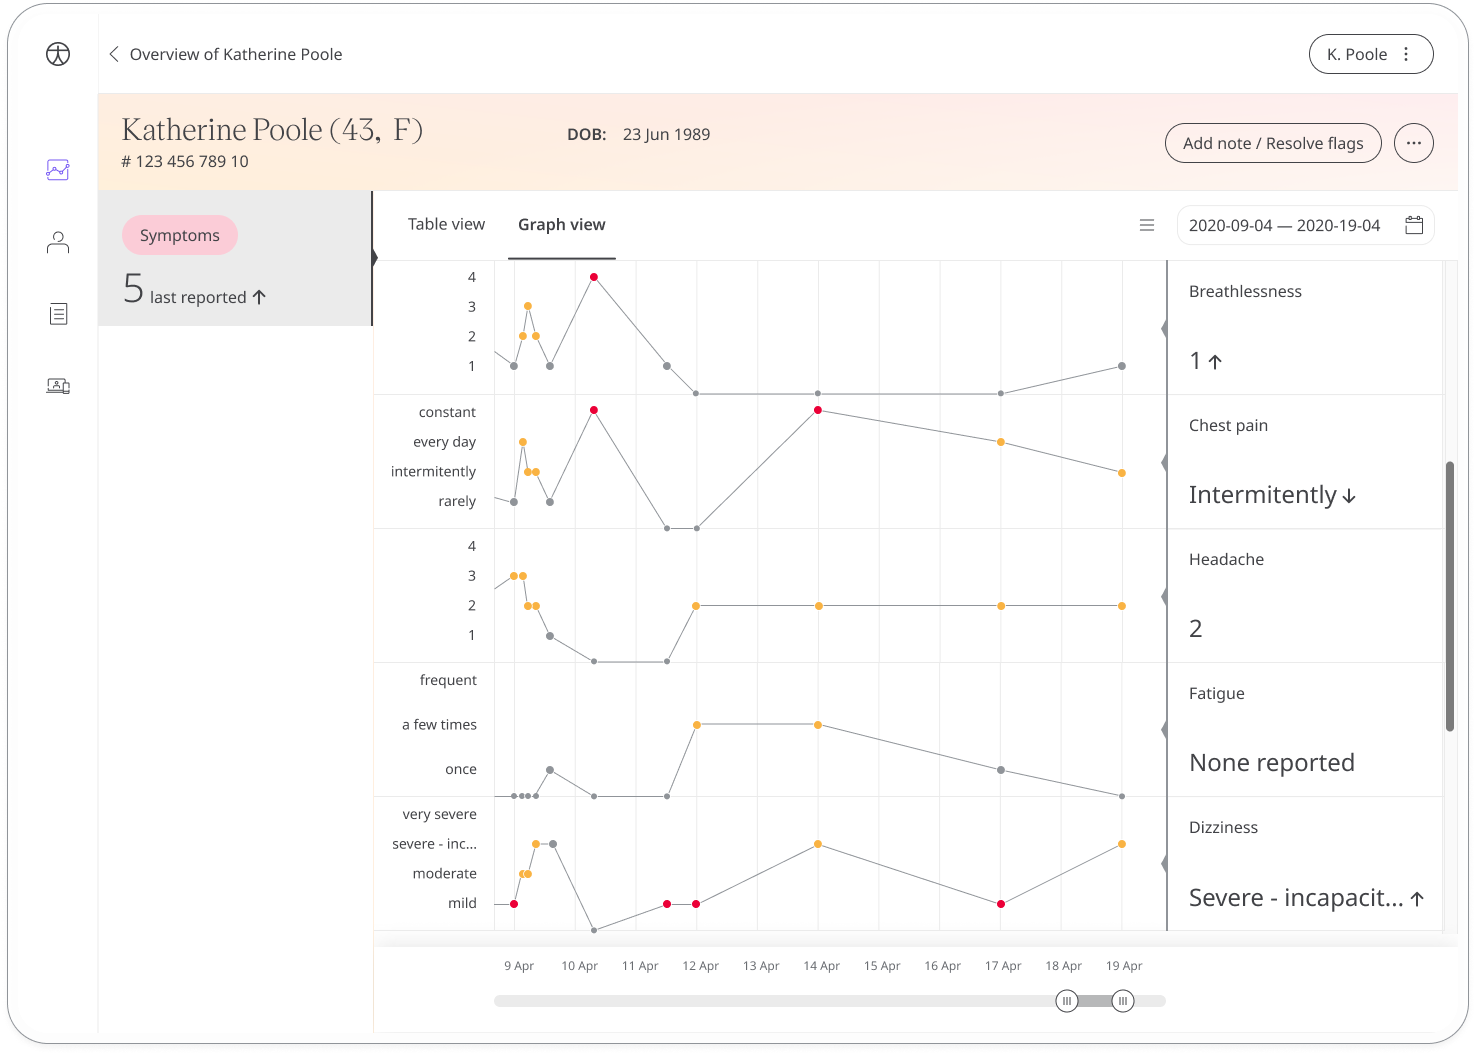Open the patient profile sidebar icon
Viewport: 1476px width, 1055px height.
(58, 242)
